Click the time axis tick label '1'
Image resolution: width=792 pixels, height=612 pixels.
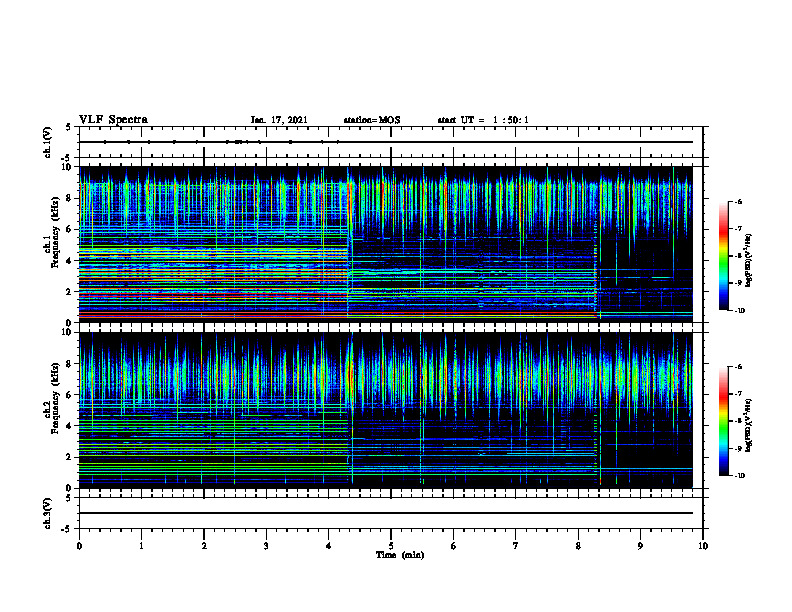(141, 546)
